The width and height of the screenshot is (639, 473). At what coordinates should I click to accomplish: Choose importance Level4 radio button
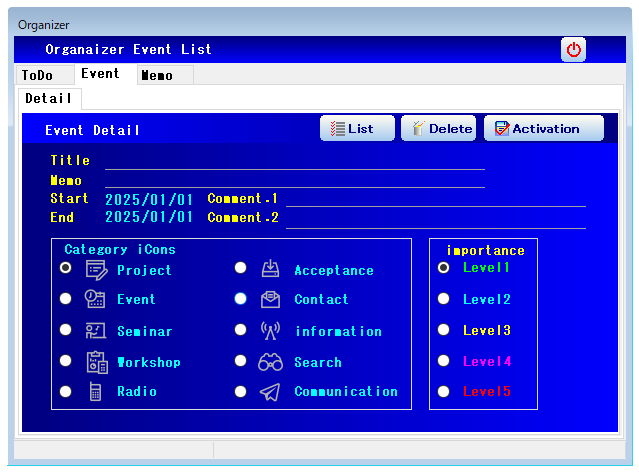click(x=443, y=361)
